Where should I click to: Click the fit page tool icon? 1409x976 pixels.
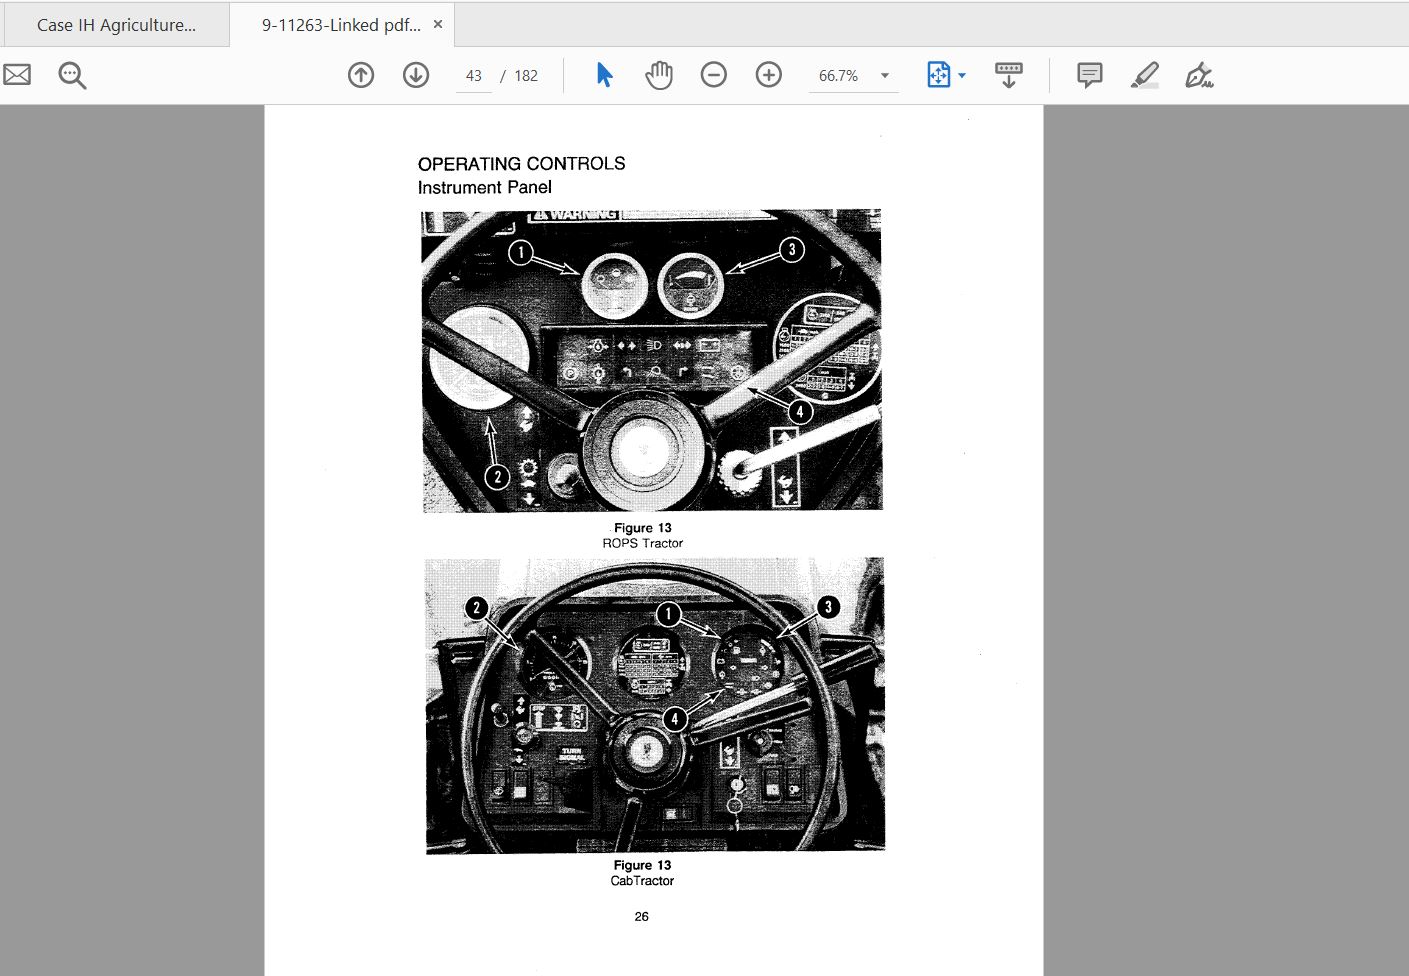(938, 75)
